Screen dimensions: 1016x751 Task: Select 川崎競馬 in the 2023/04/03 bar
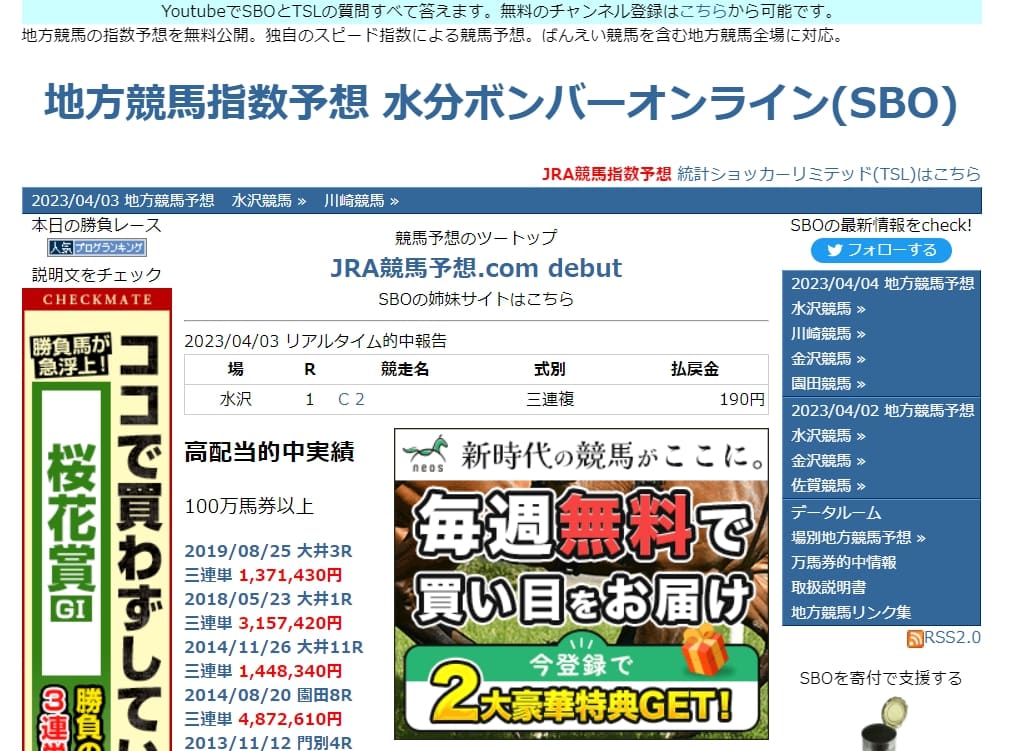coord(362,201)
